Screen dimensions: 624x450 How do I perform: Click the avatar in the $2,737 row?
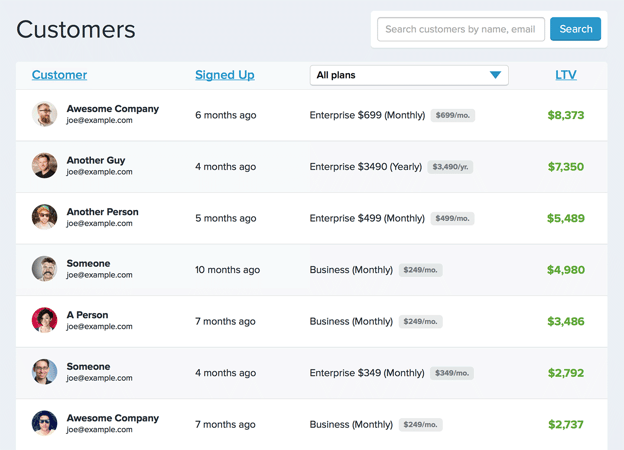(44, 424)
